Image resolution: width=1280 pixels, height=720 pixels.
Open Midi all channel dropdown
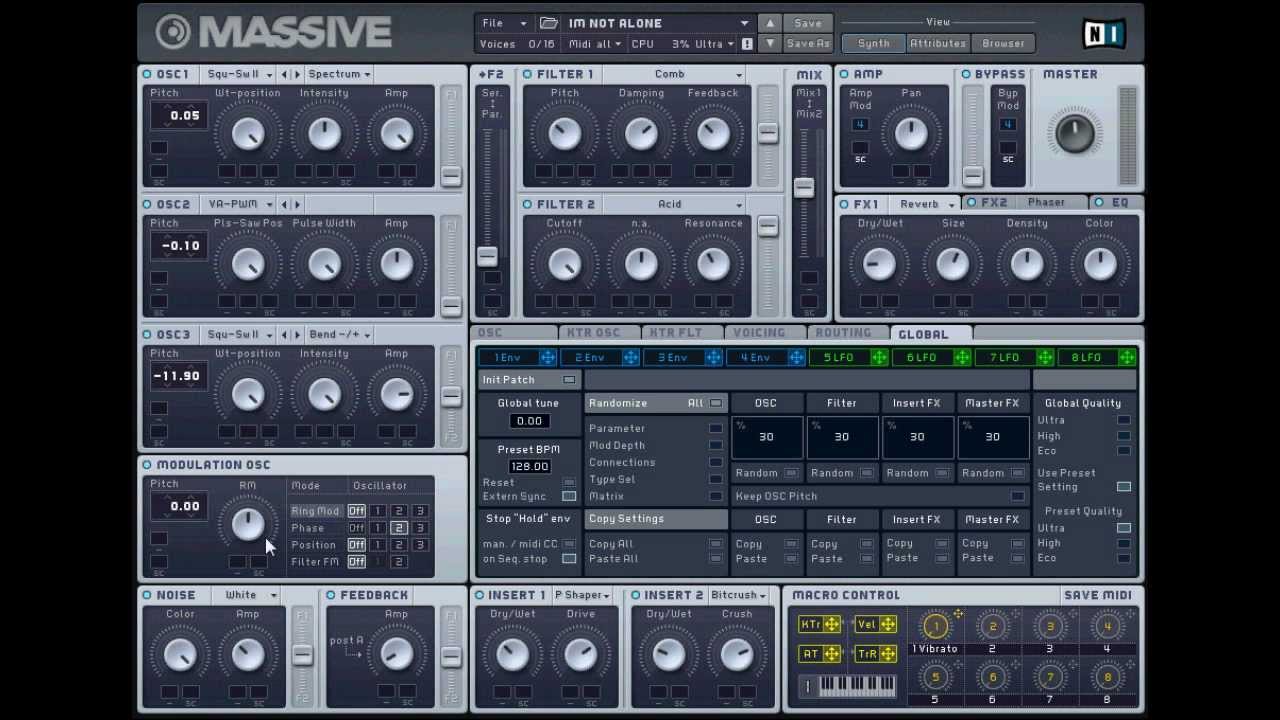(x=595, y=44)
